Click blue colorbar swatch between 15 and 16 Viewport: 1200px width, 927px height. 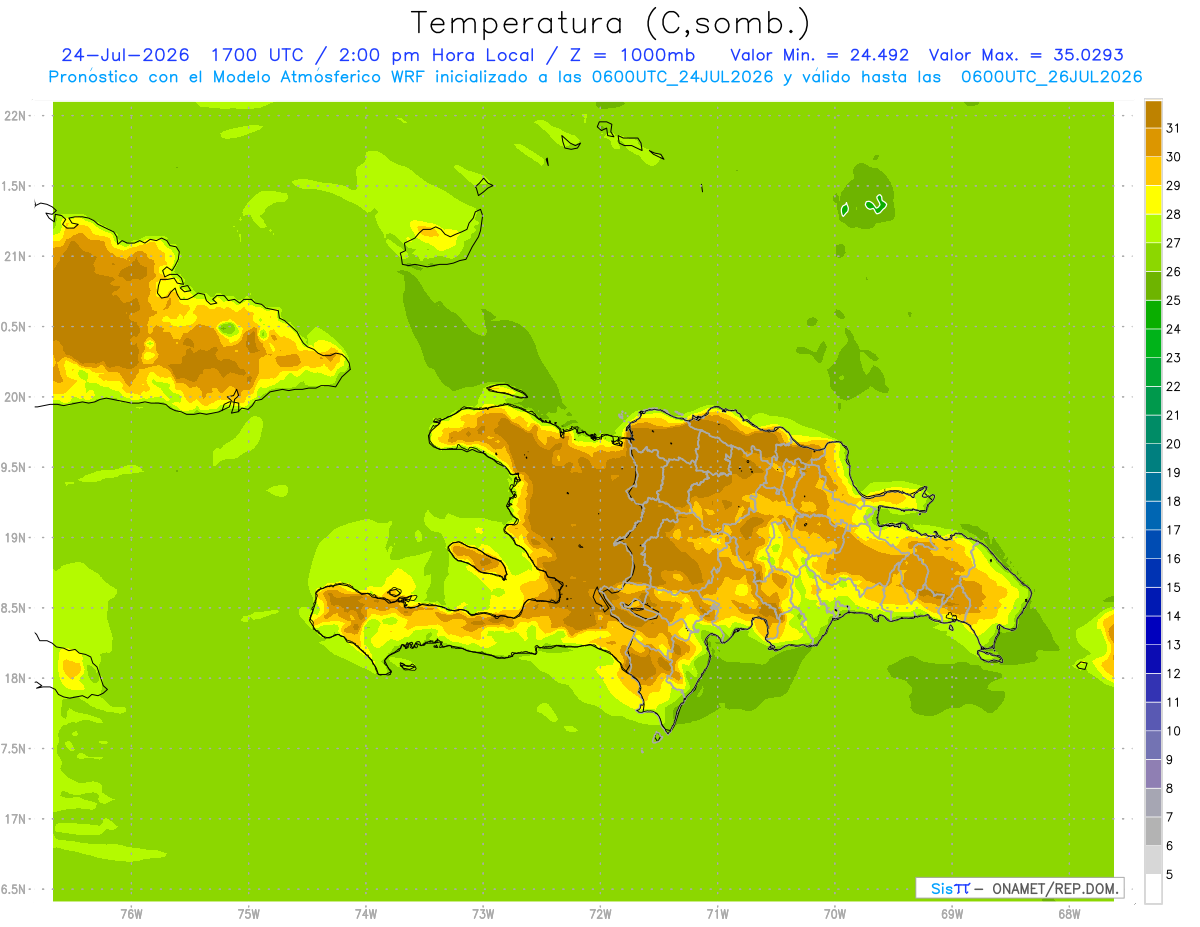click(1153, 573)
